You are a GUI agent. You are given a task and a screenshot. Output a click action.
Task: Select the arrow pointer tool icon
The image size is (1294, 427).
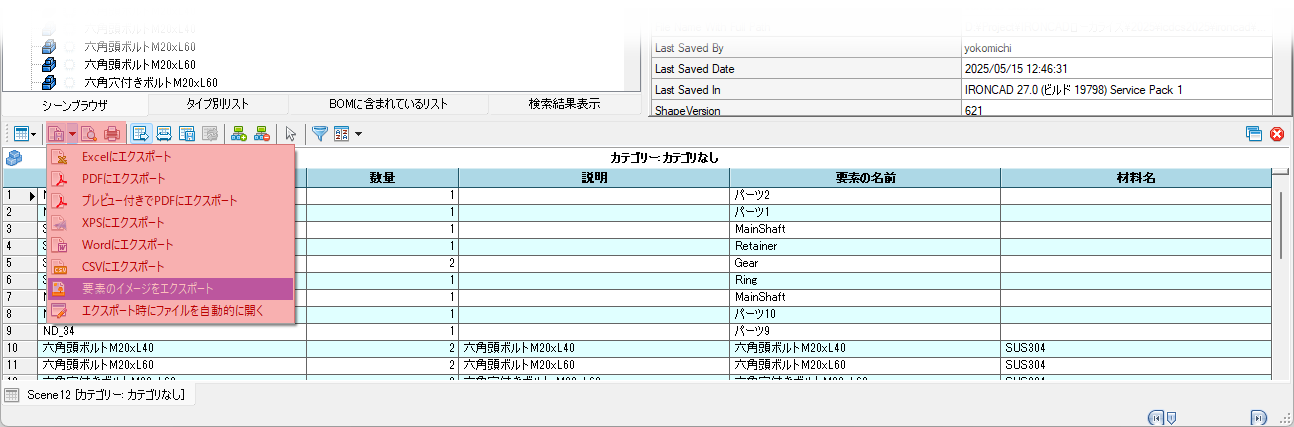pos(291,133)
